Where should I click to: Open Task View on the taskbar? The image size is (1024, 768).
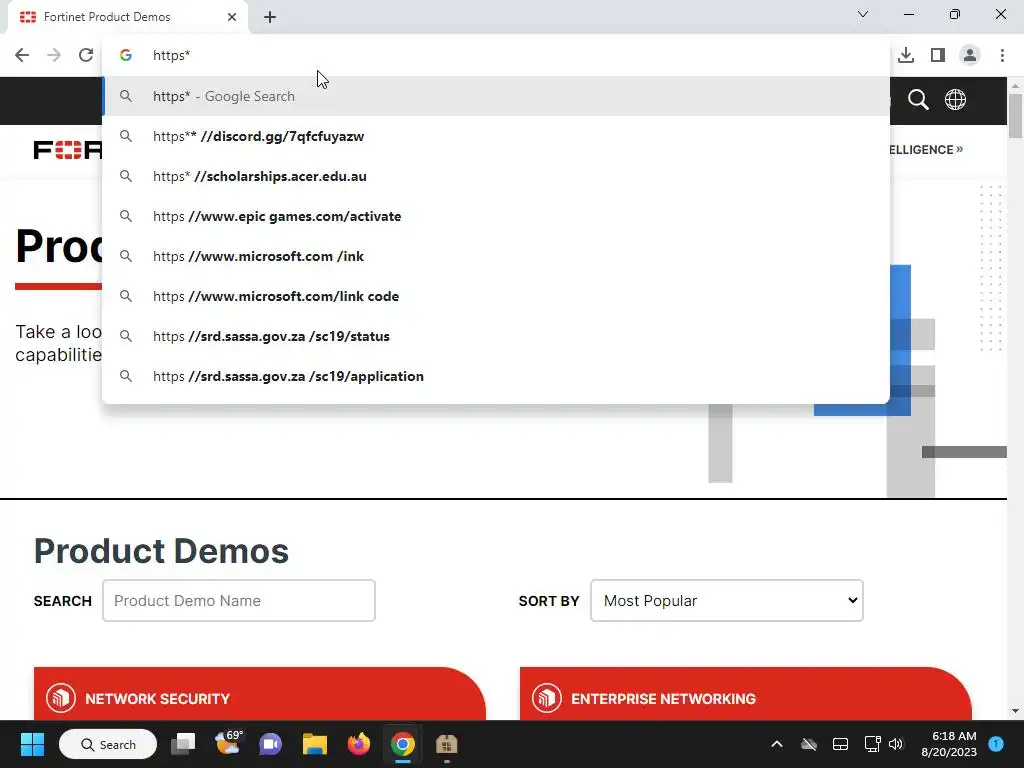183,744
